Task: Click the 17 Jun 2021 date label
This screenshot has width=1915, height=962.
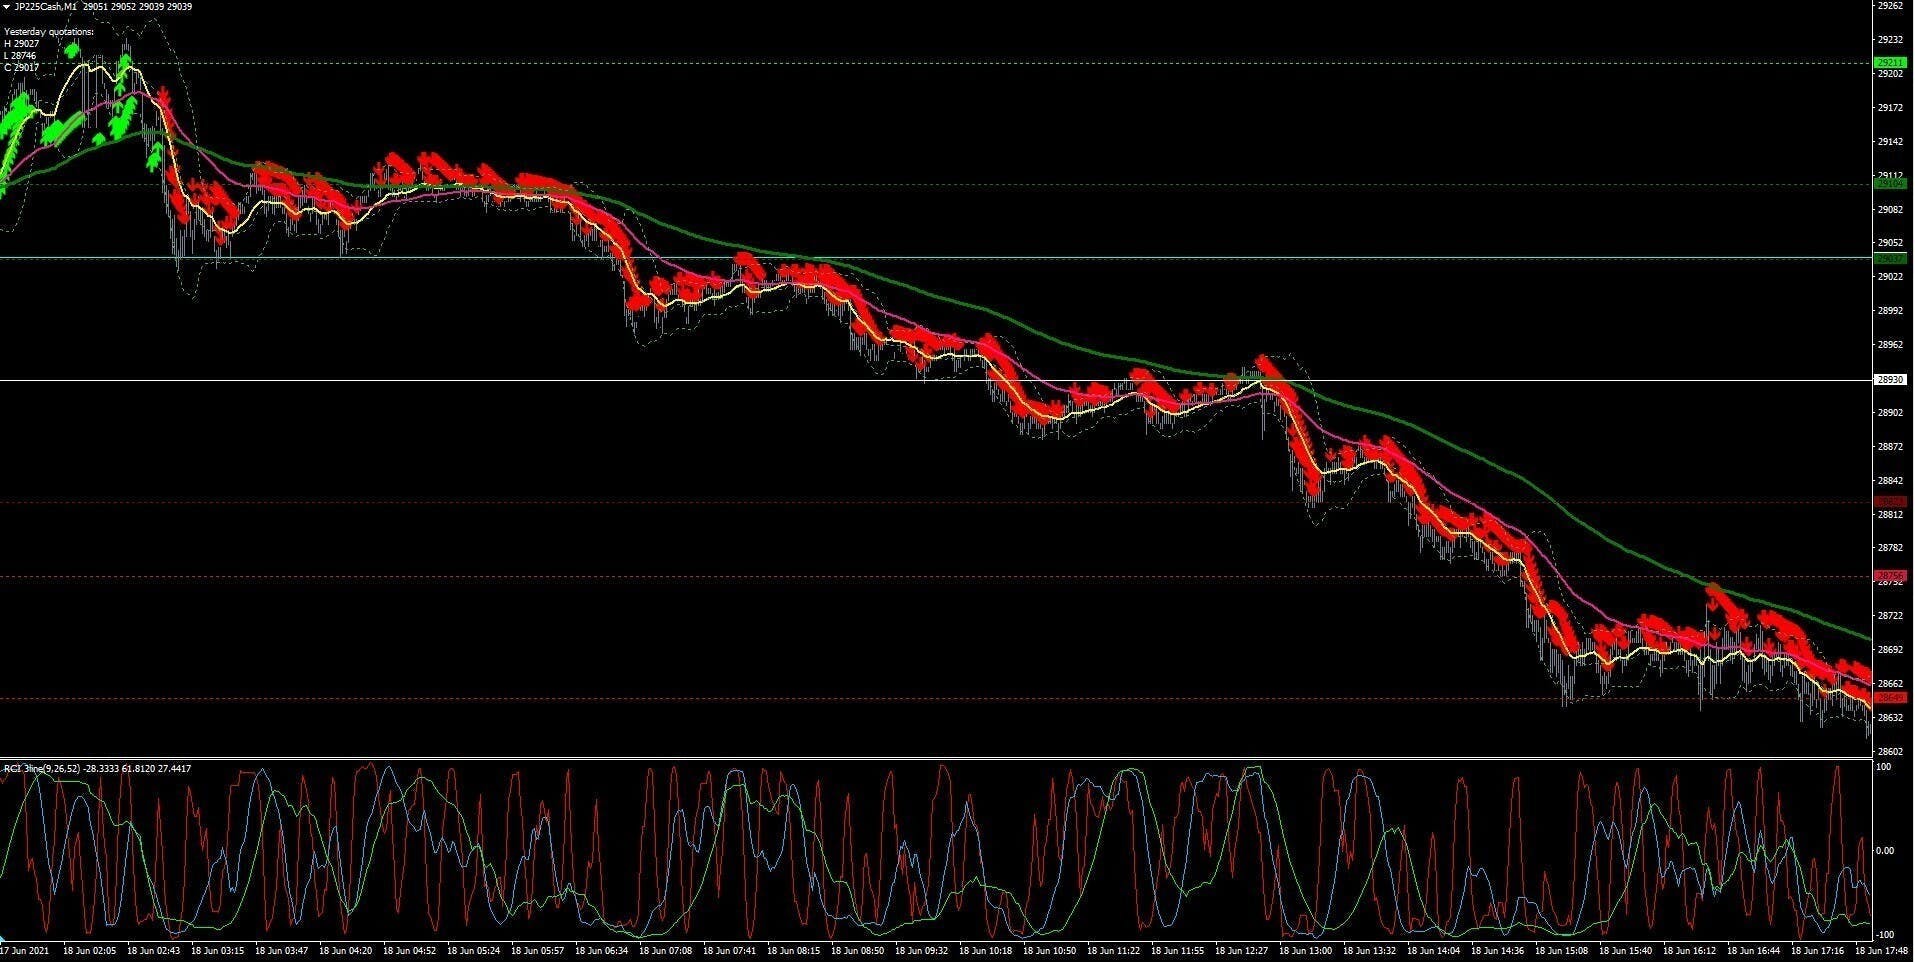Action: pyautogui.click(x=24, y=951)
